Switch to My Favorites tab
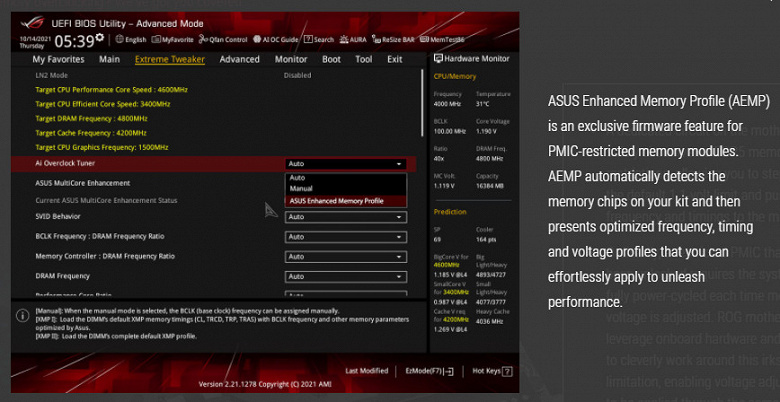780x402 pixels. pos(58,59)
